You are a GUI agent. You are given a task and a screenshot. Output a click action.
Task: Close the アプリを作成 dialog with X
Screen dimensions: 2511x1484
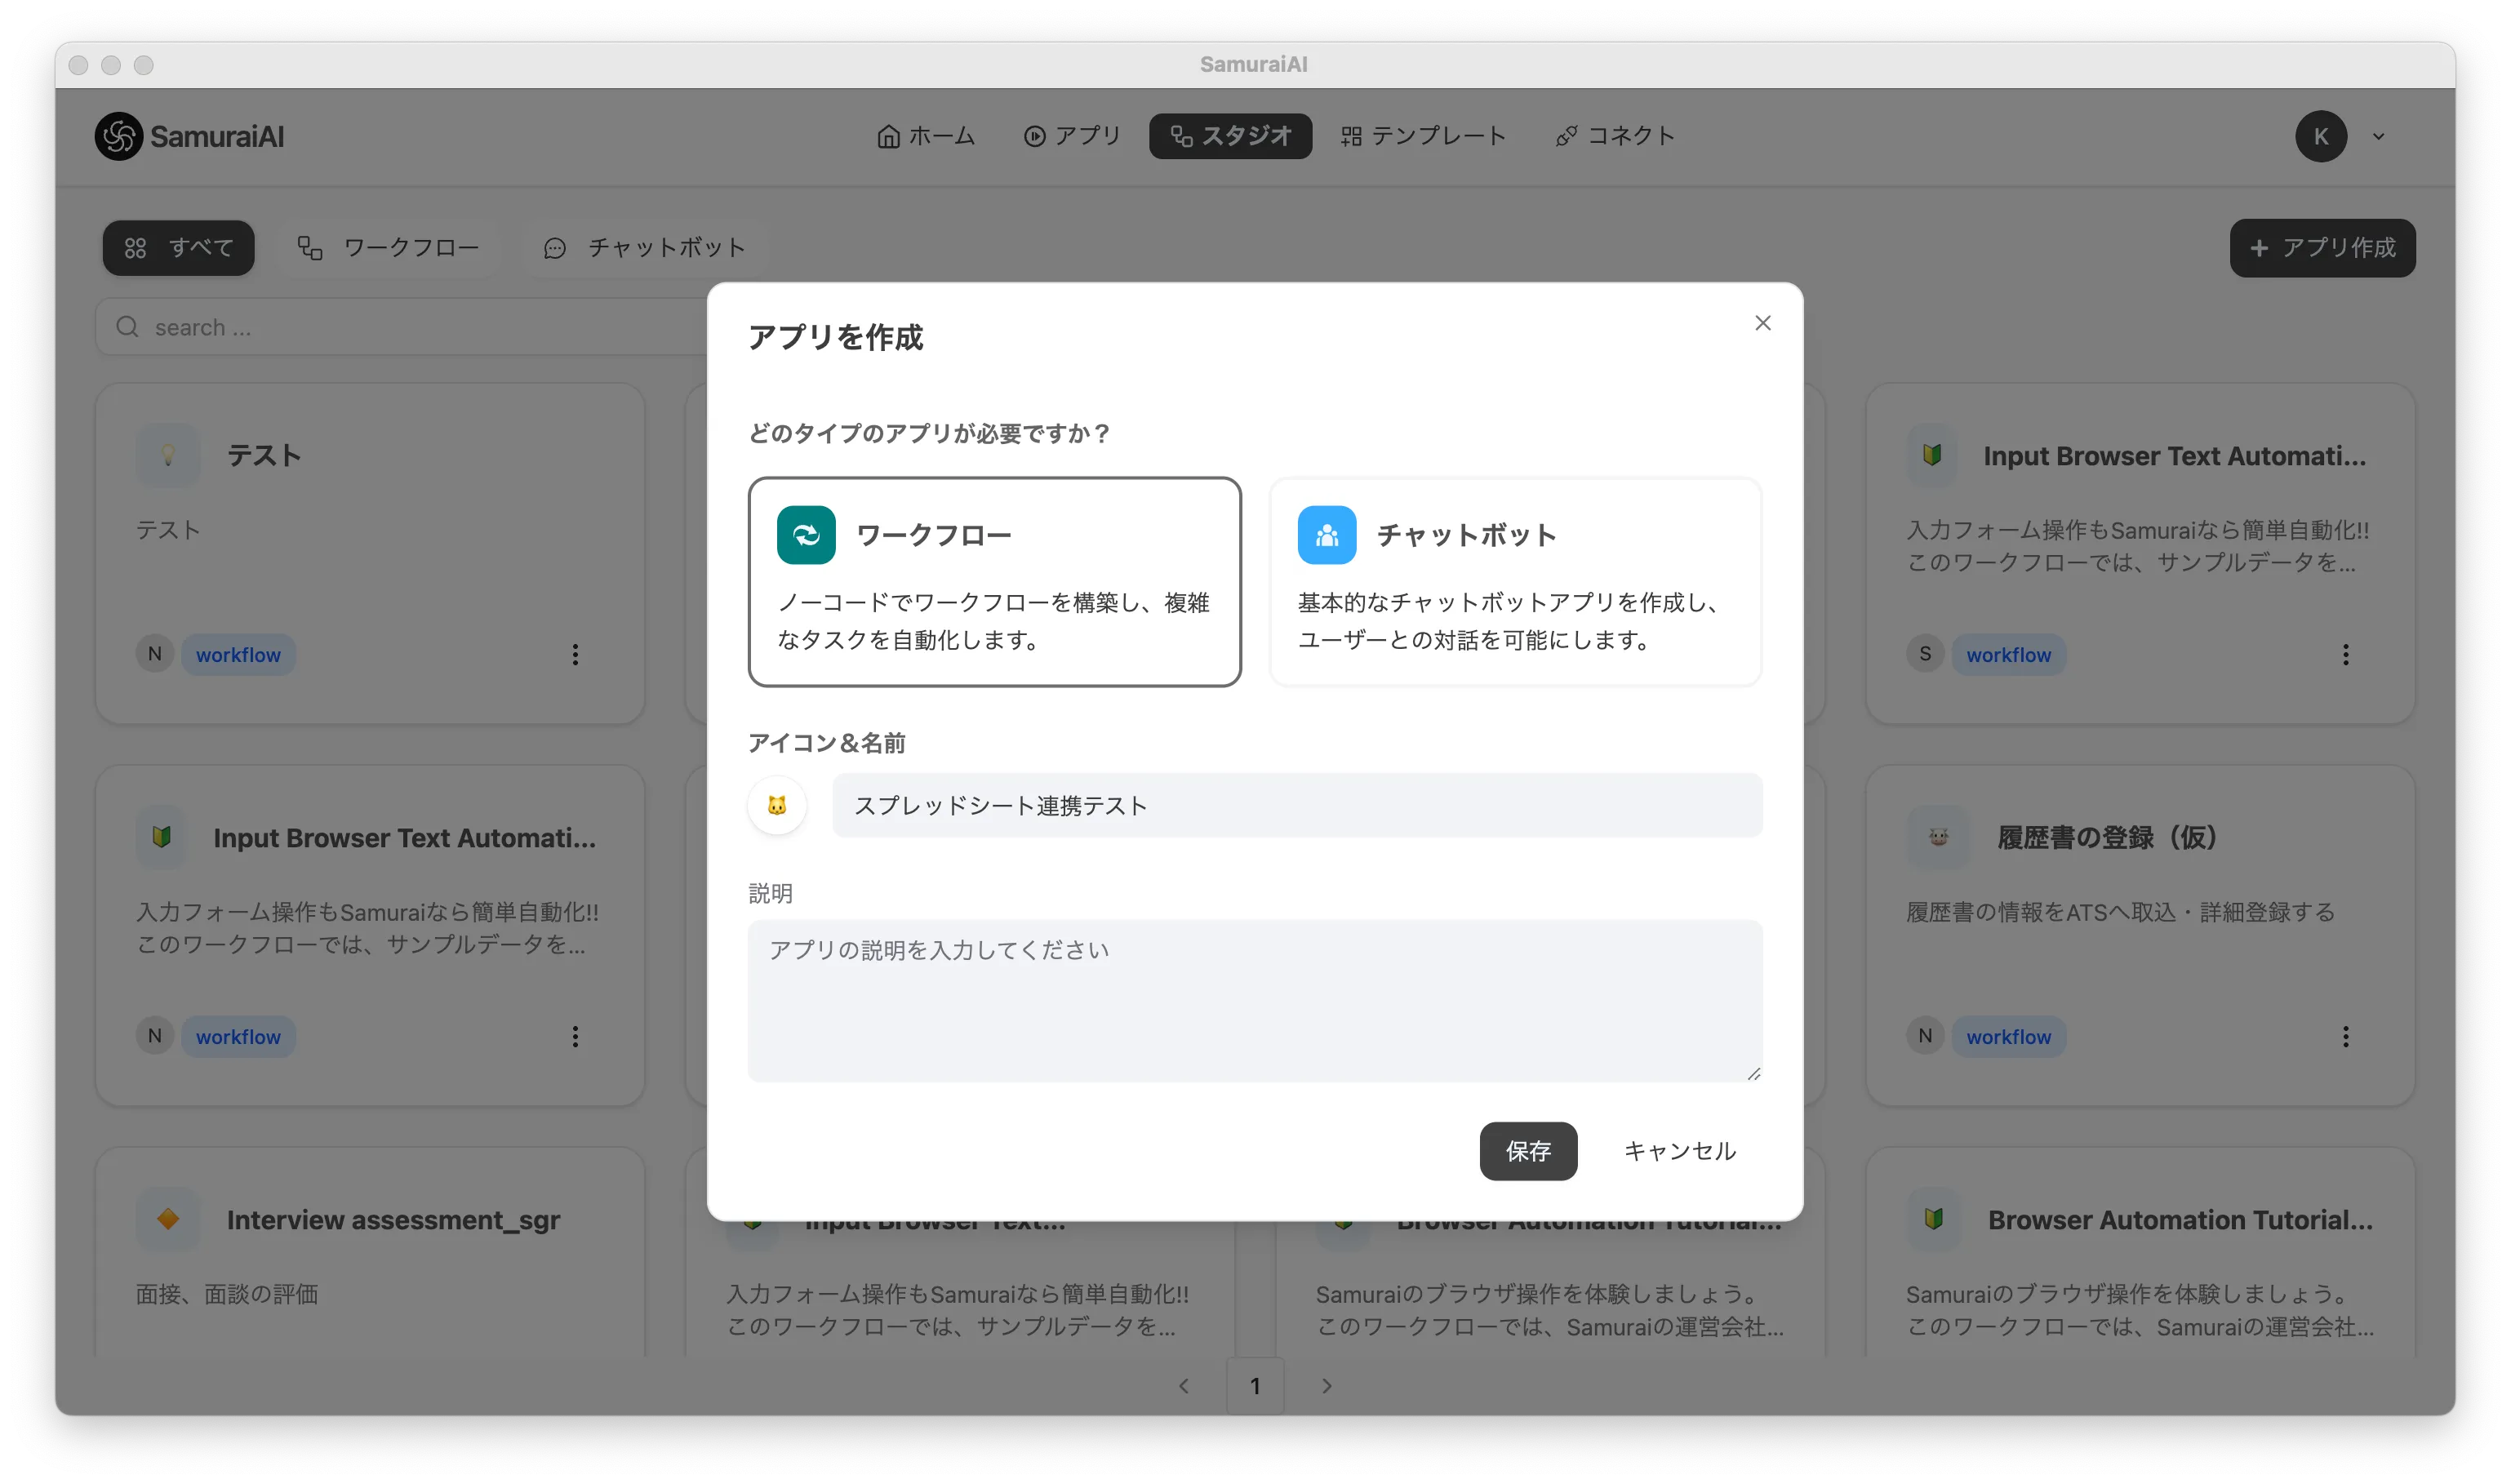(1762, 323)
